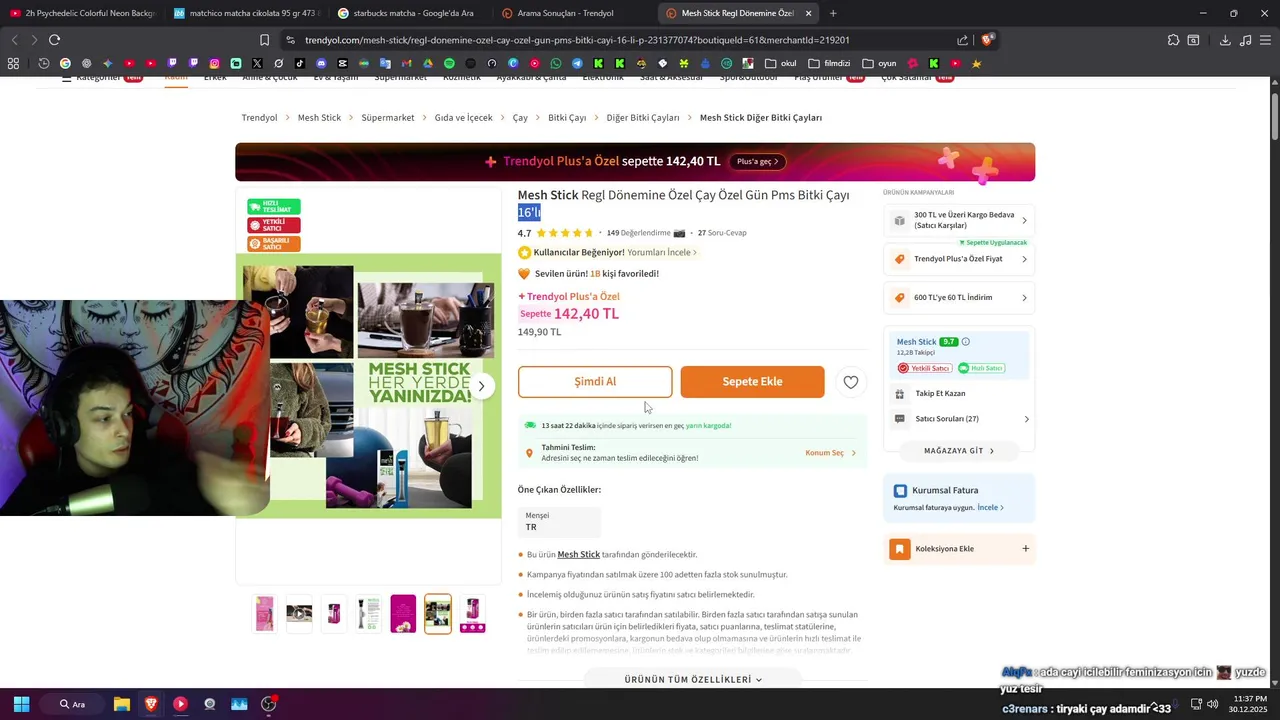Expand 300 TL ve Üzeri Kargo Bedava campaign

[959, 220]
